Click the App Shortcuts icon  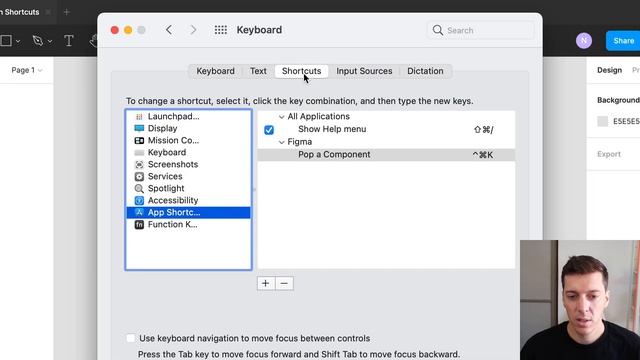tap(139, 212)
